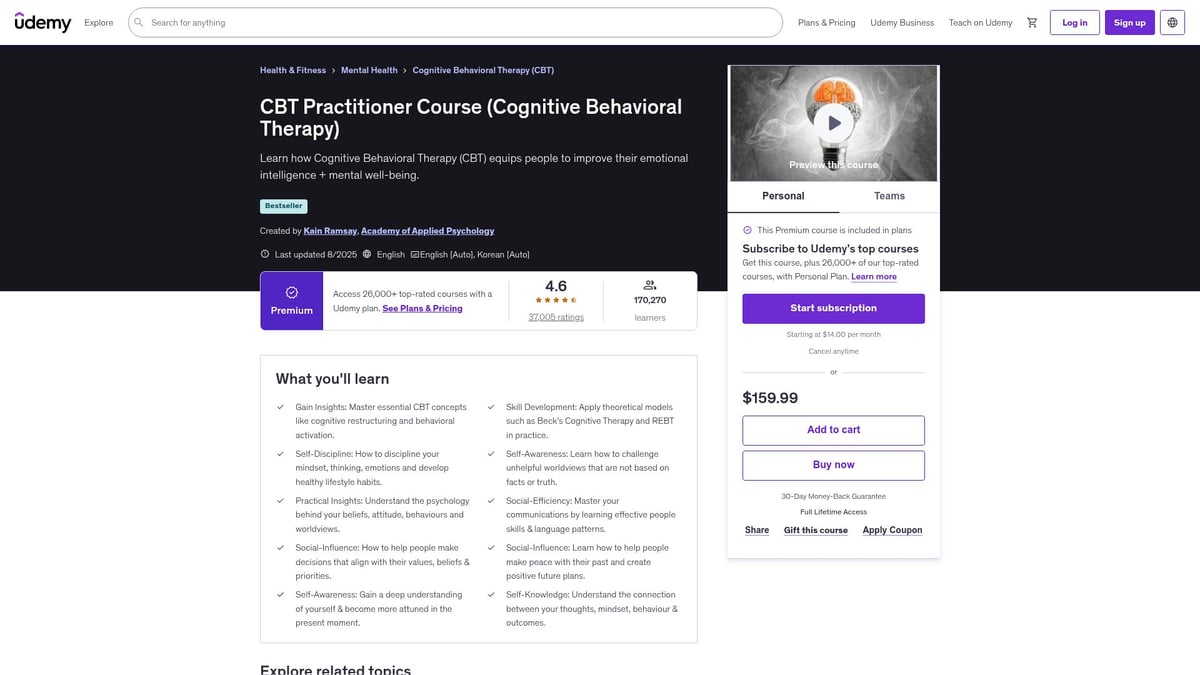Open the Mental Health breadcrumb
Image resolution: width=1200 pixels, height=675 pixels.
(x=370, y=70)
